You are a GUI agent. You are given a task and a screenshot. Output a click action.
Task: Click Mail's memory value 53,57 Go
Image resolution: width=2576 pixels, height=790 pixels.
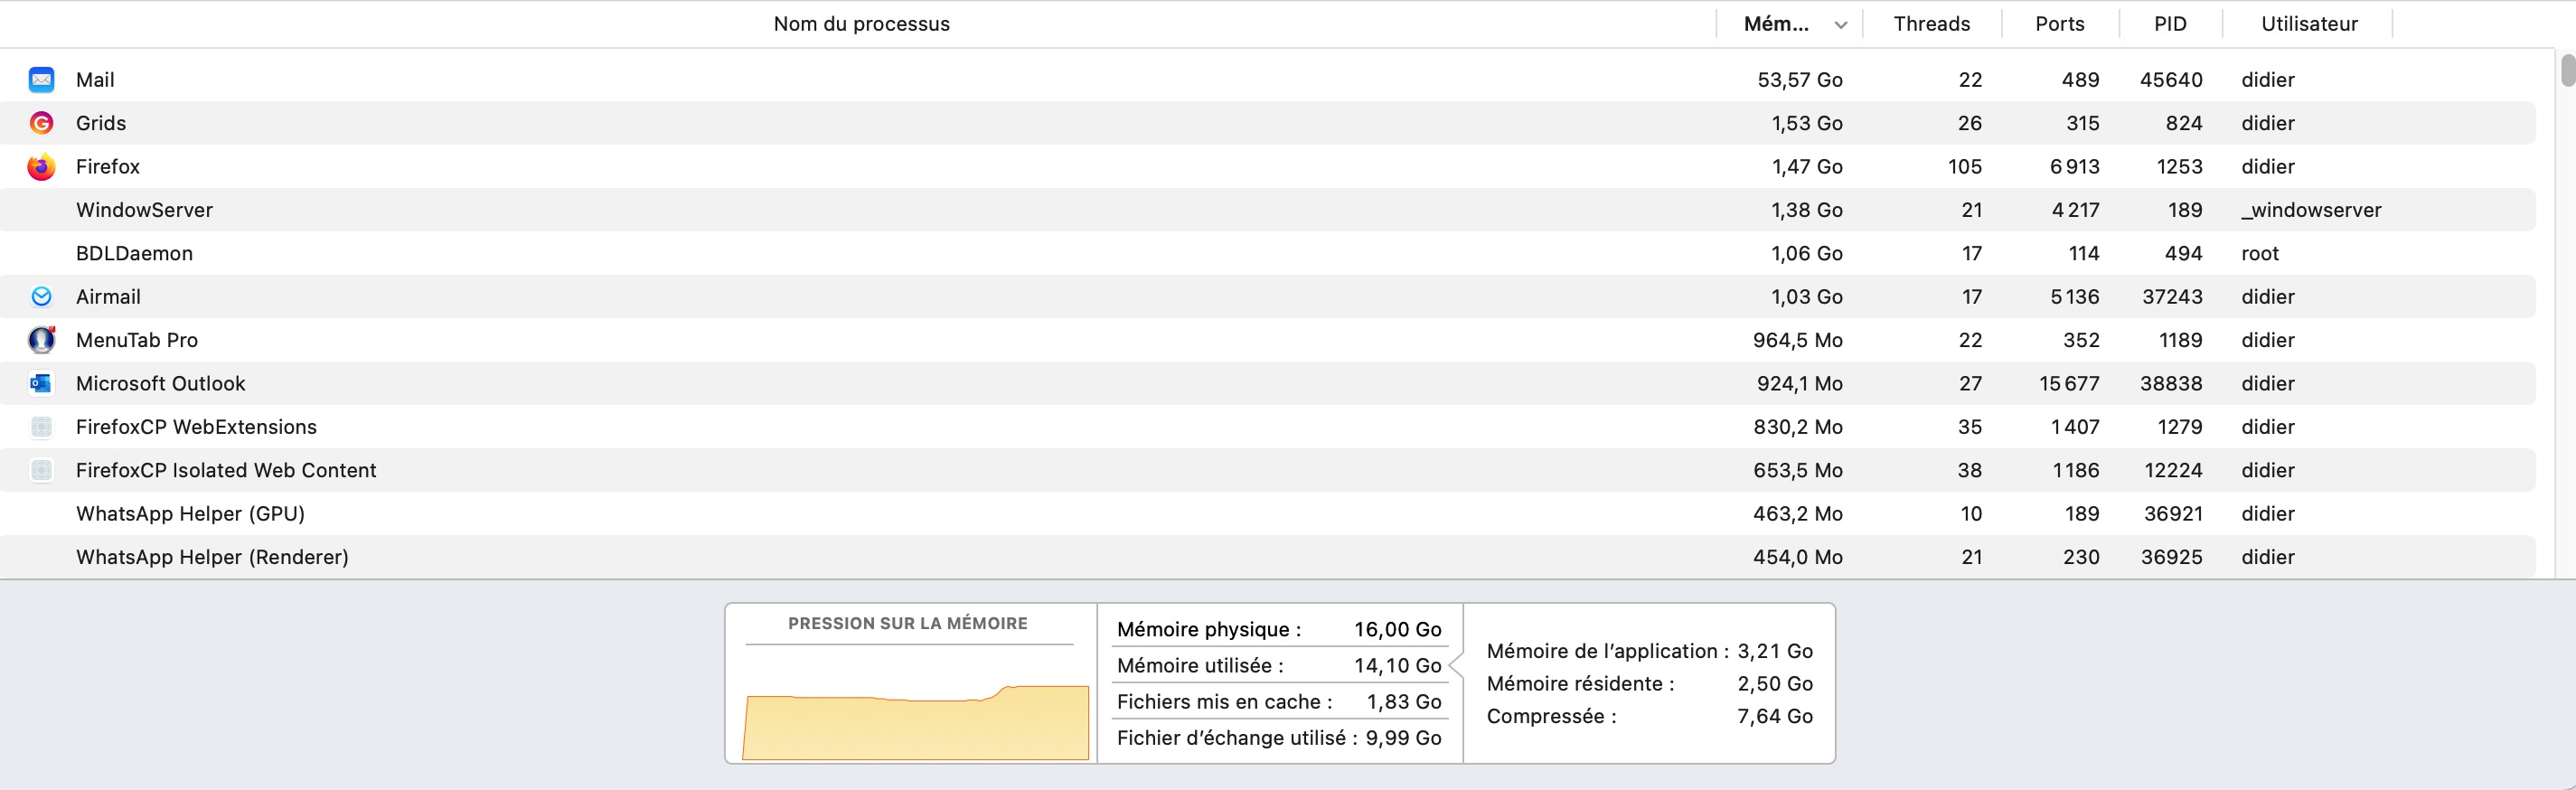click(1800, 80)
